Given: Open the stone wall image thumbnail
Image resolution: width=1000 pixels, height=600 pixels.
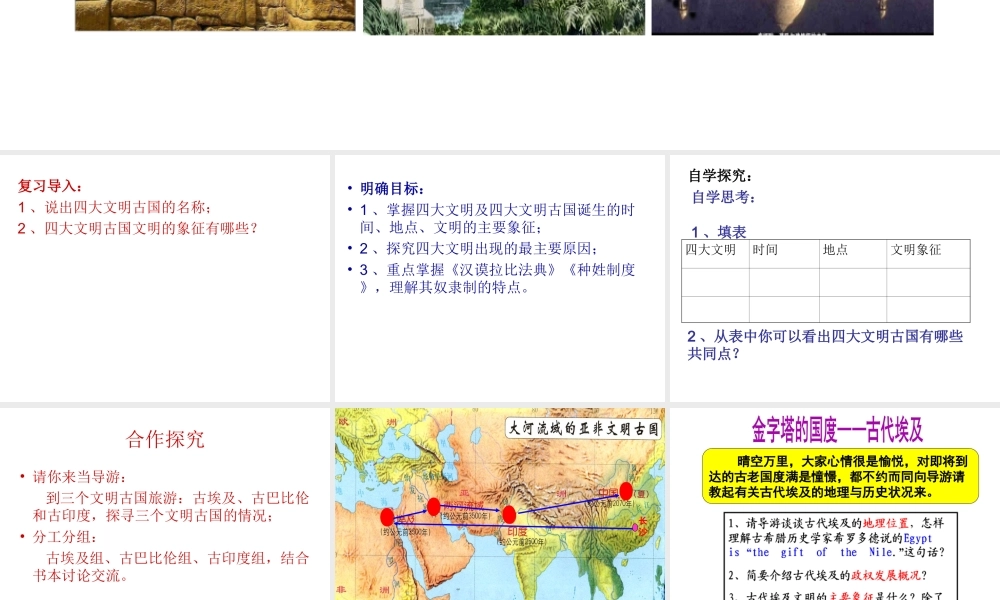Looking at the screenshot, I should [215, 15].
